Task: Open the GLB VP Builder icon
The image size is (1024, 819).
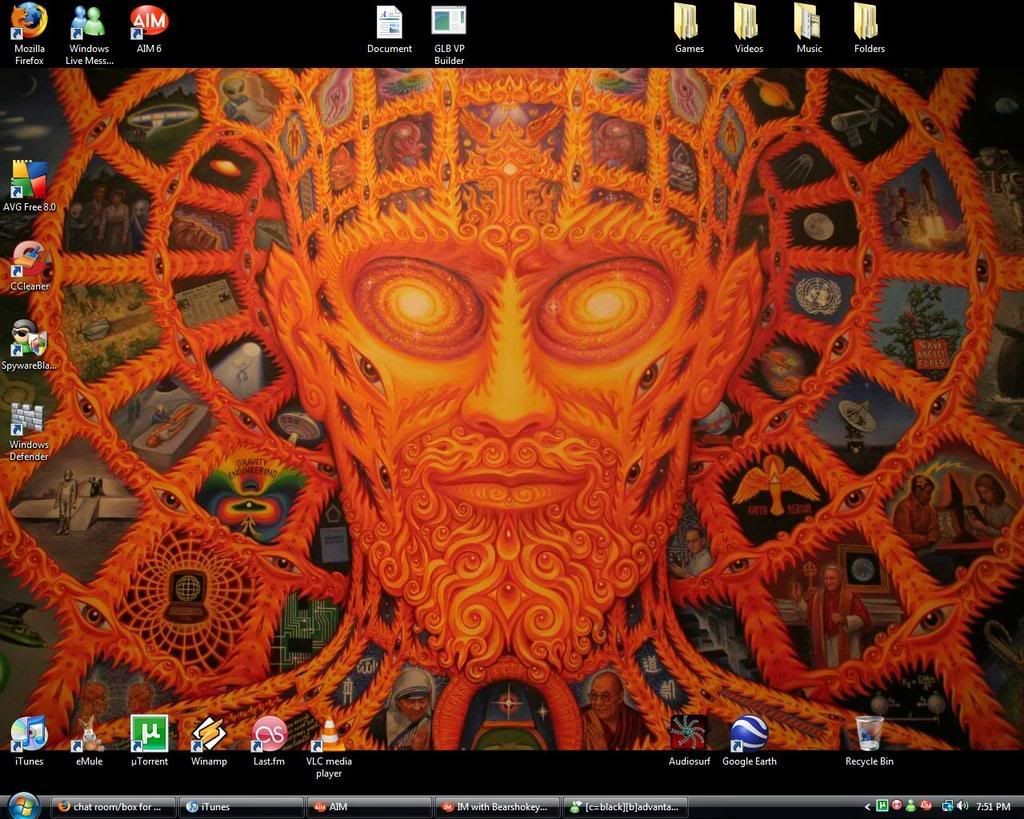Action: tap(449, 33)
